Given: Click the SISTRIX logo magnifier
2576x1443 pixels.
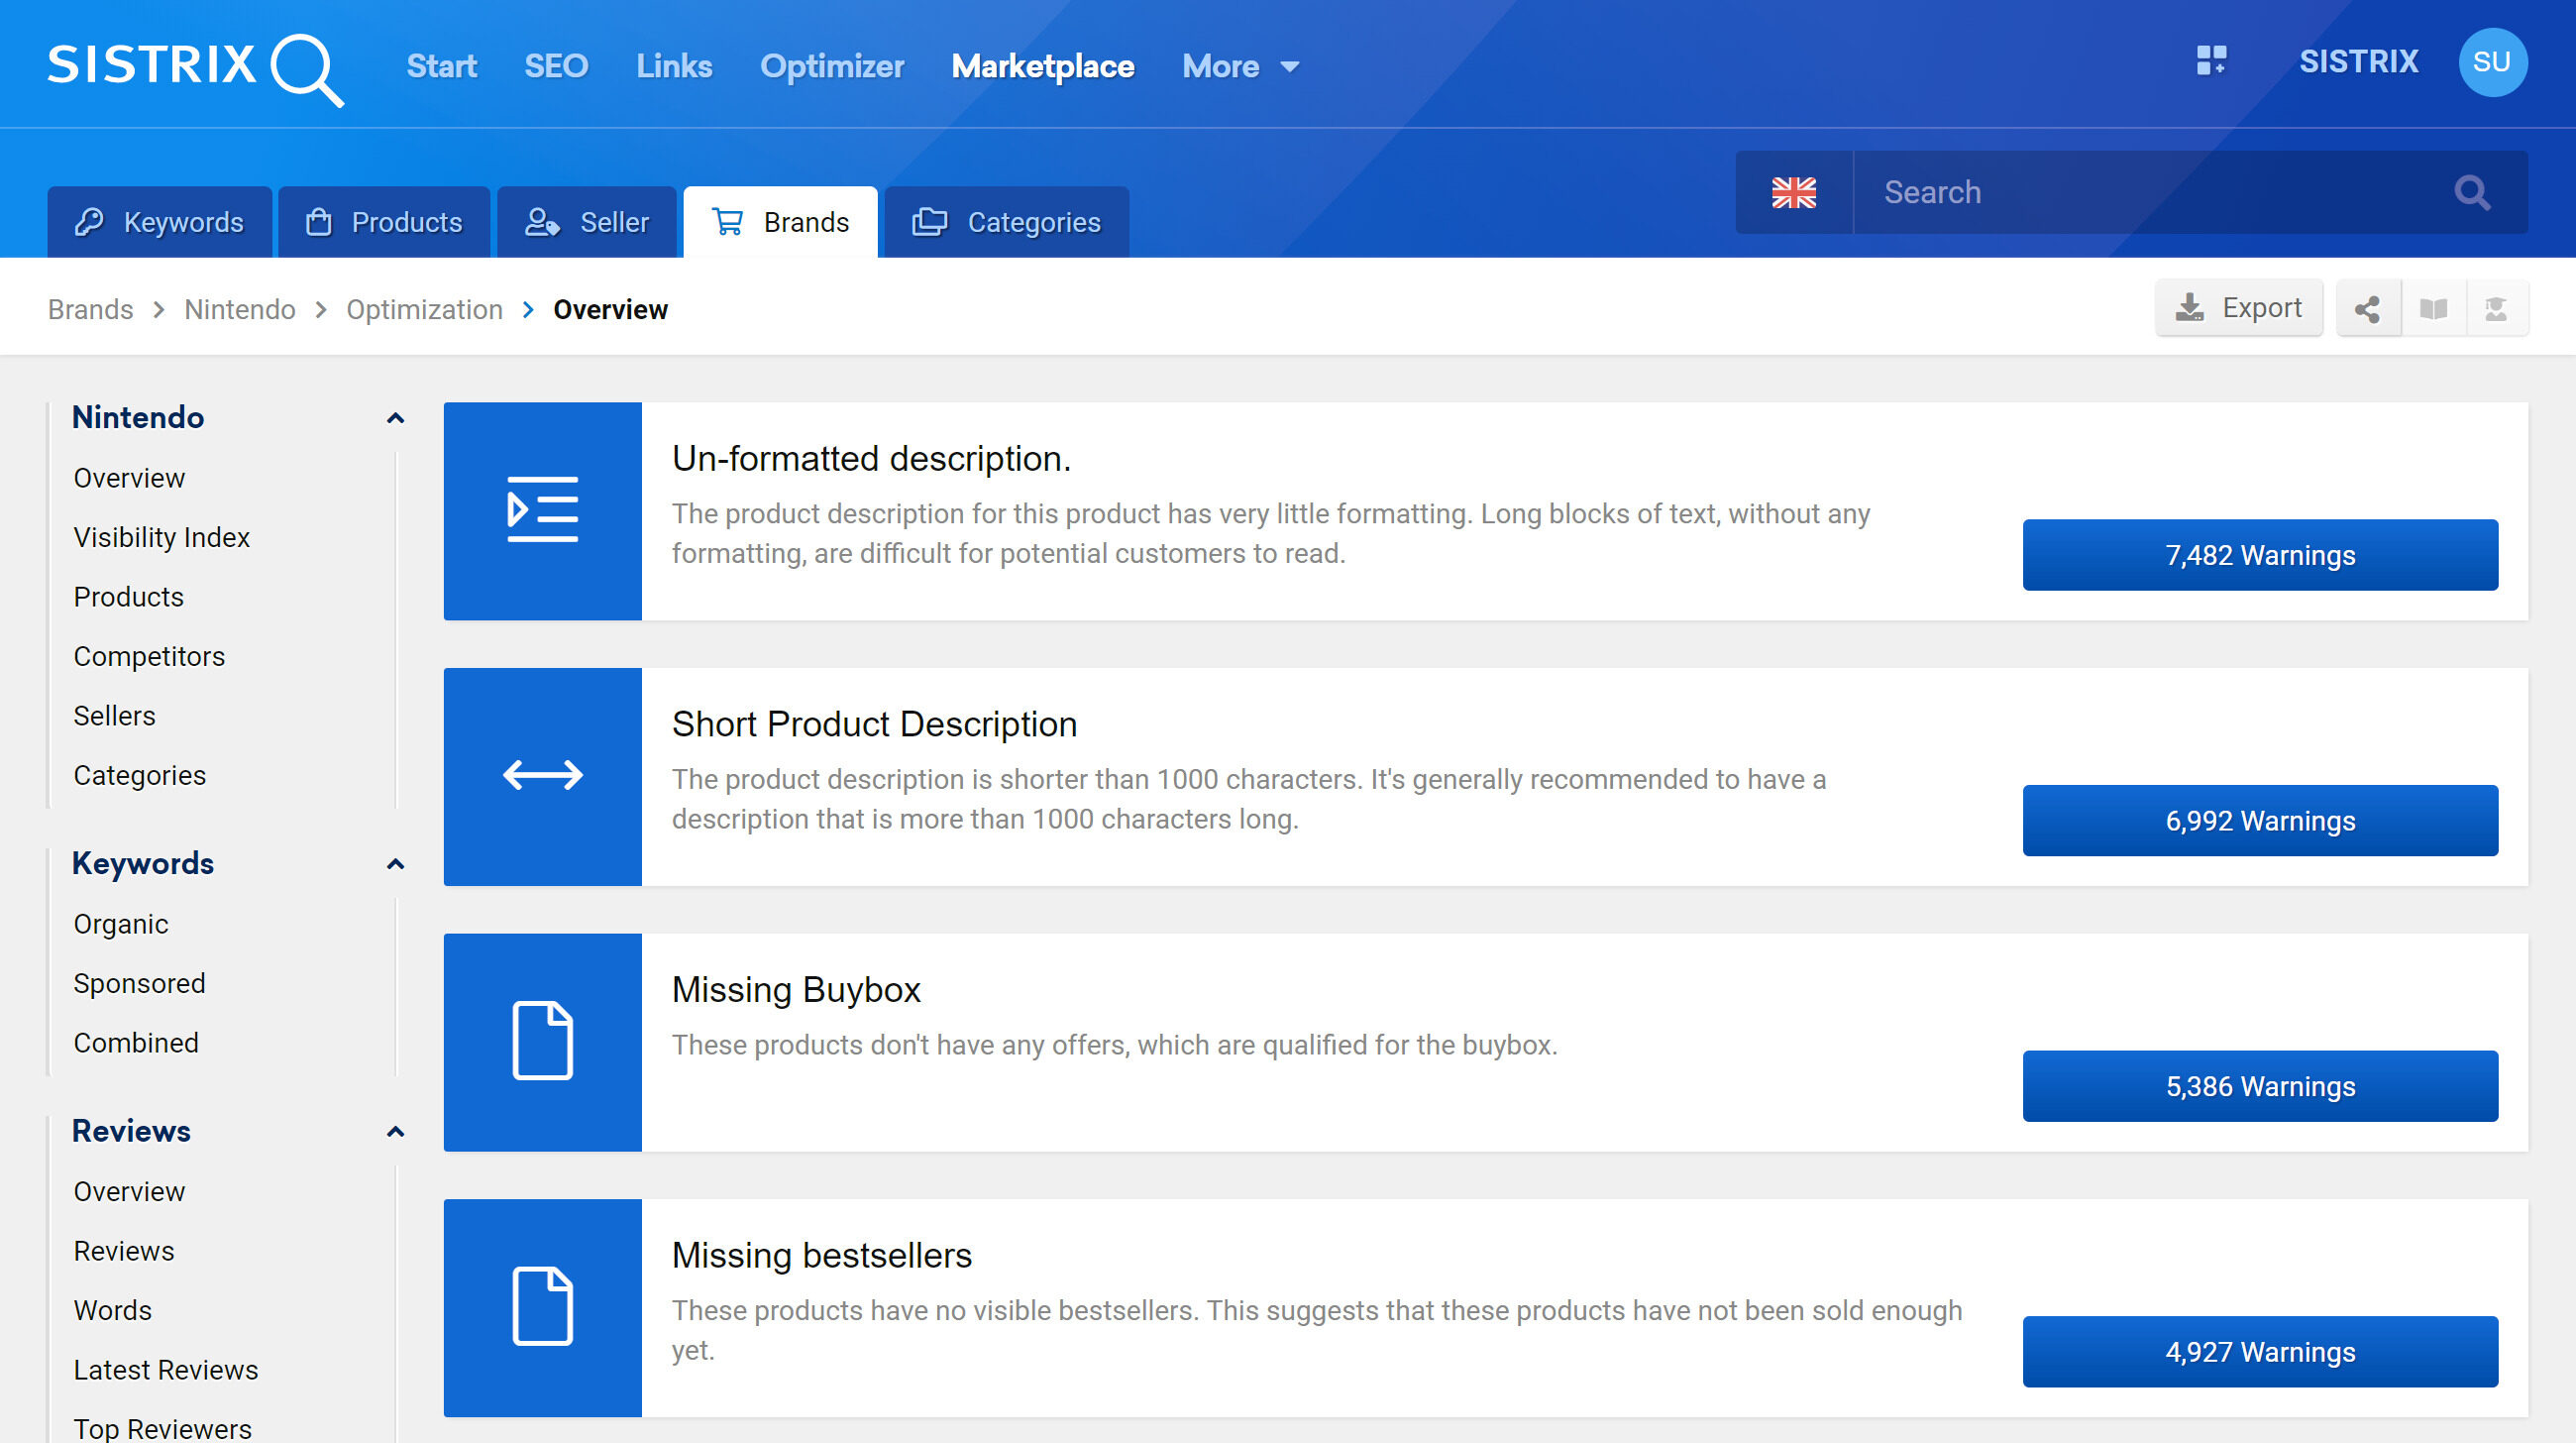Looking at the screenshot, I should (307, 70).
